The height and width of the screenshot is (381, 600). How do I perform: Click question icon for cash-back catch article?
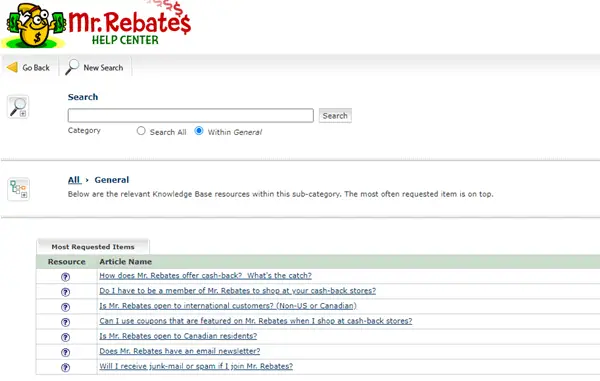point(65,277)
